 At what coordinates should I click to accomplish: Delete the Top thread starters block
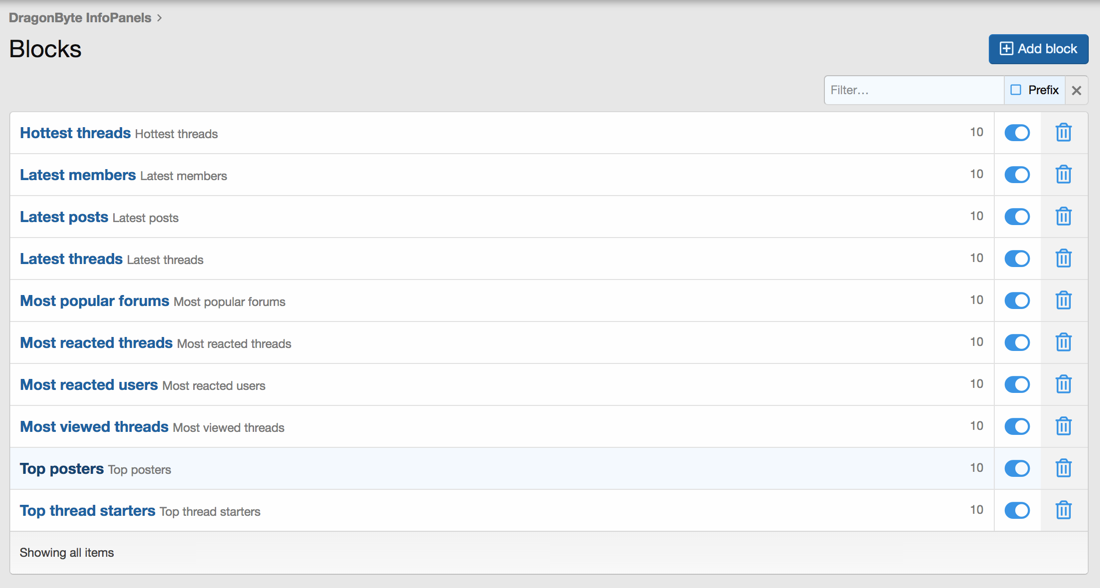point(1063,511)
